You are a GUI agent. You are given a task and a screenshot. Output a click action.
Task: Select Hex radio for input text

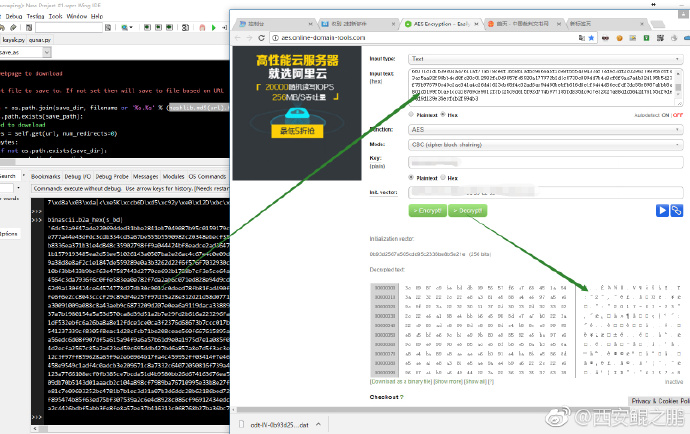coord(443,114)
